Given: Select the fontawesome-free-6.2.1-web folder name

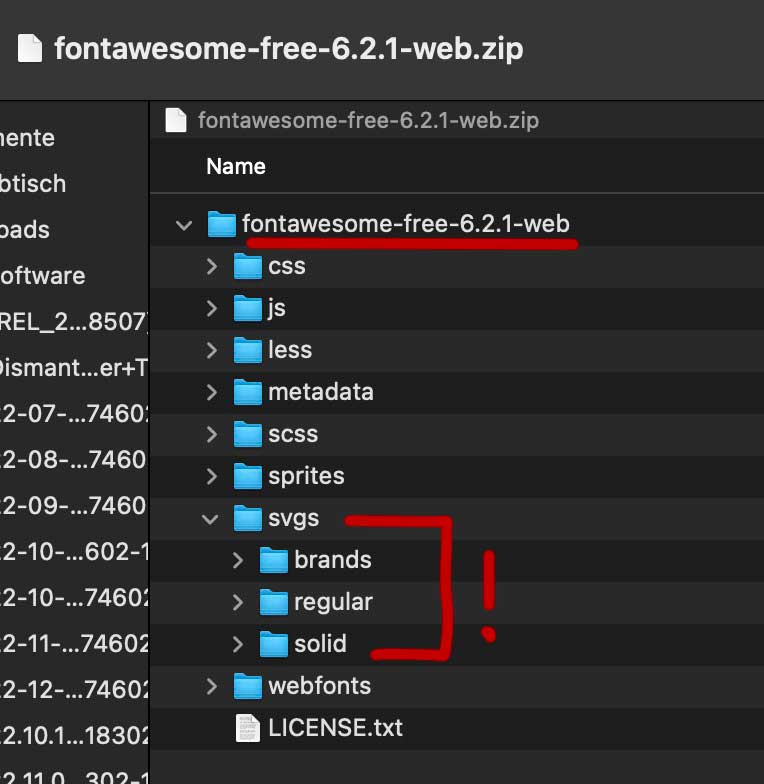Looking at the screenshot, I should coord(406,224).
